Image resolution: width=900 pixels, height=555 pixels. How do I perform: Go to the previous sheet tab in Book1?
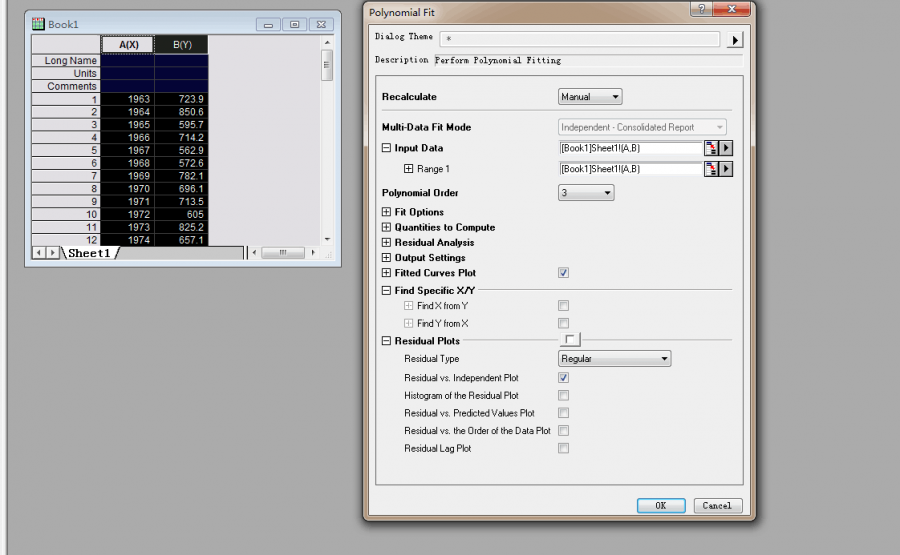pos(38,253)
